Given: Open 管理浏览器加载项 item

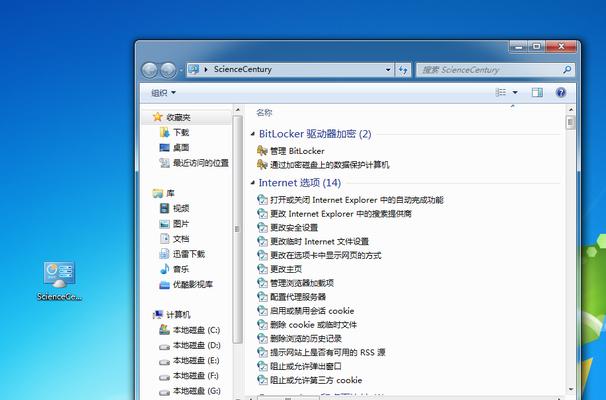Looking at the screenshot, I should coord(295,283).
